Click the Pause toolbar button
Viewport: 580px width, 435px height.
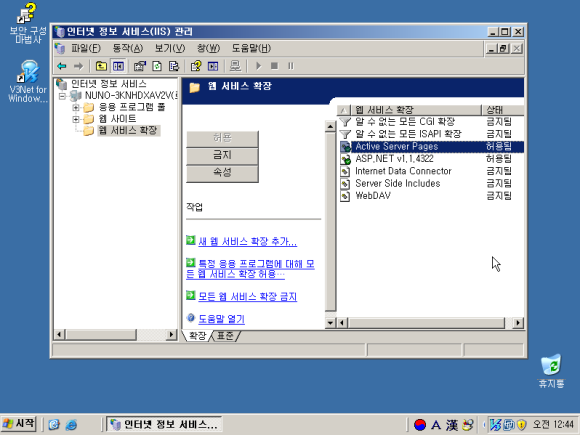point(291,66)
